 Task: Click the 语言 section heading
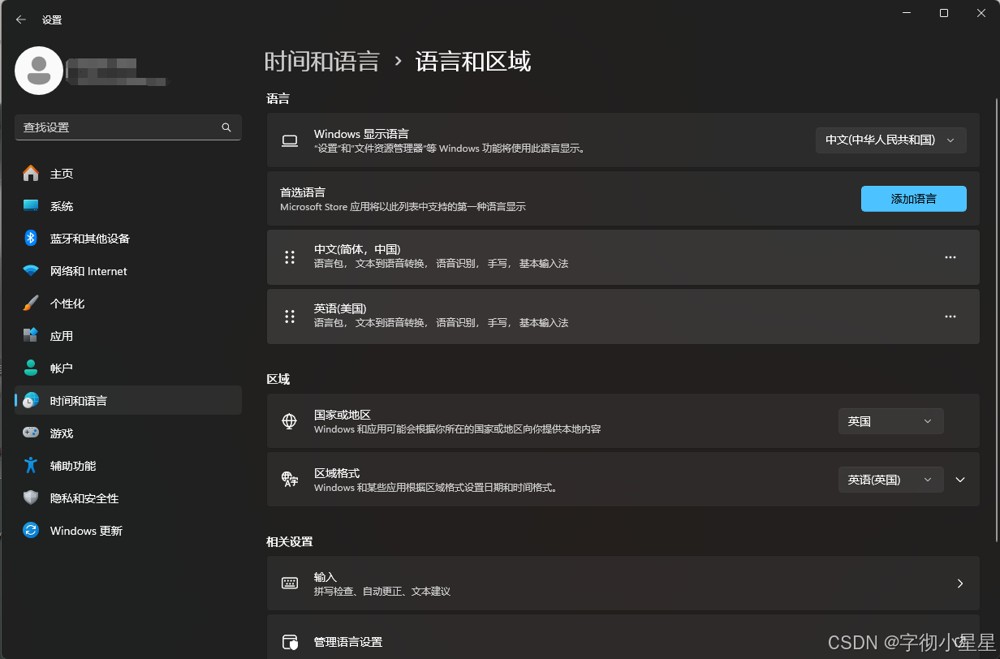coord(278,98)
